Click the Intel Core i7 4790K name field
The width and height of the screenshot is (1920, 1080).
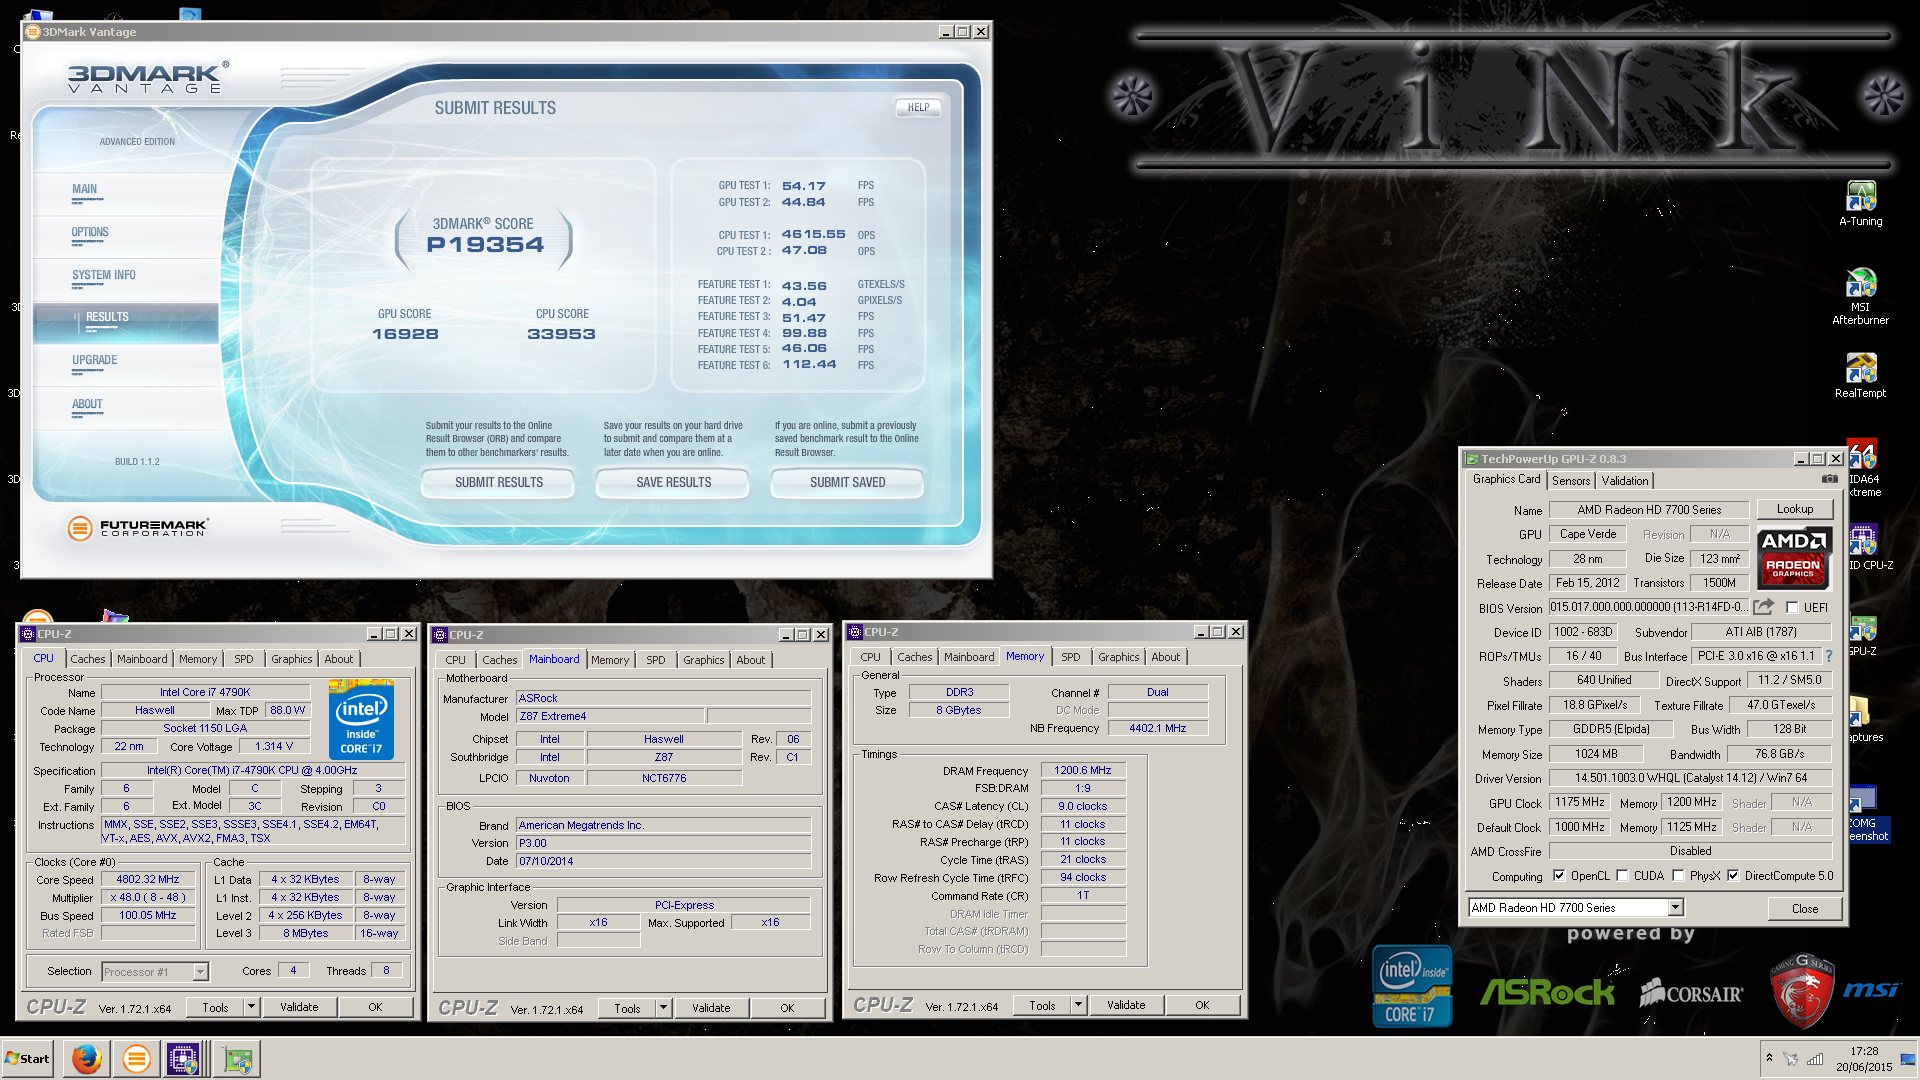(205, 692)
